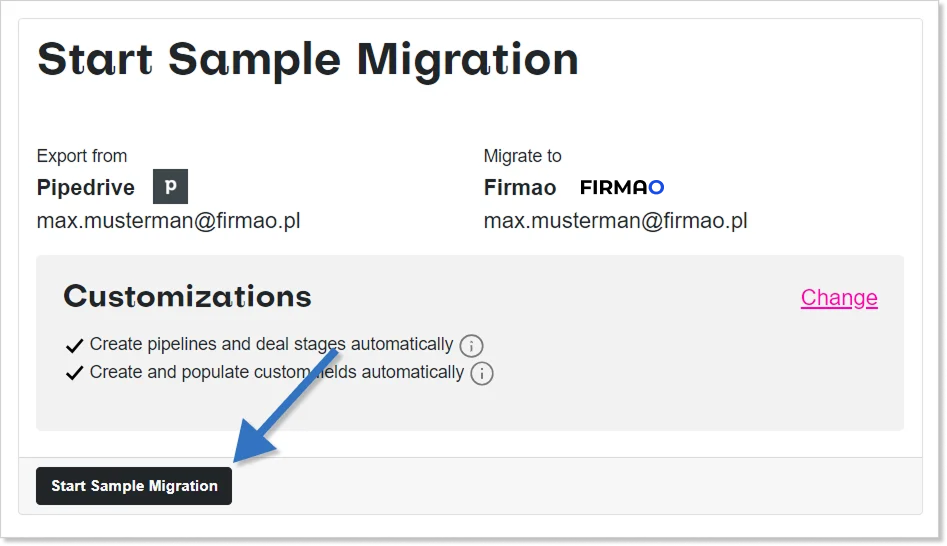The height and width of the screenshot is (546, 947).
Task: Click the checkmark beside custom fields option
Action: [x=74, y=373]
